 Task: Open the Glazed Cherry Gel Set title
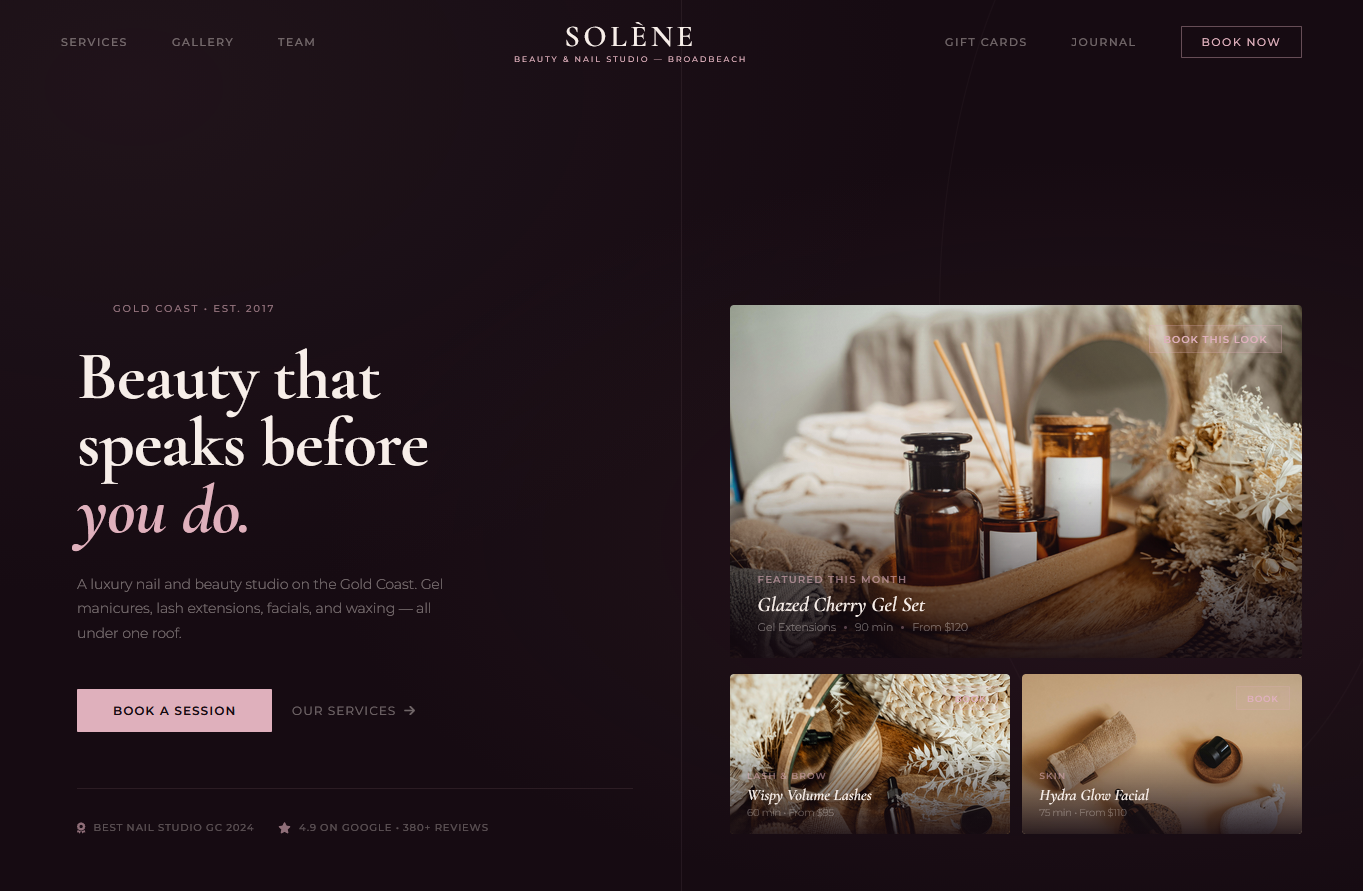841,605
